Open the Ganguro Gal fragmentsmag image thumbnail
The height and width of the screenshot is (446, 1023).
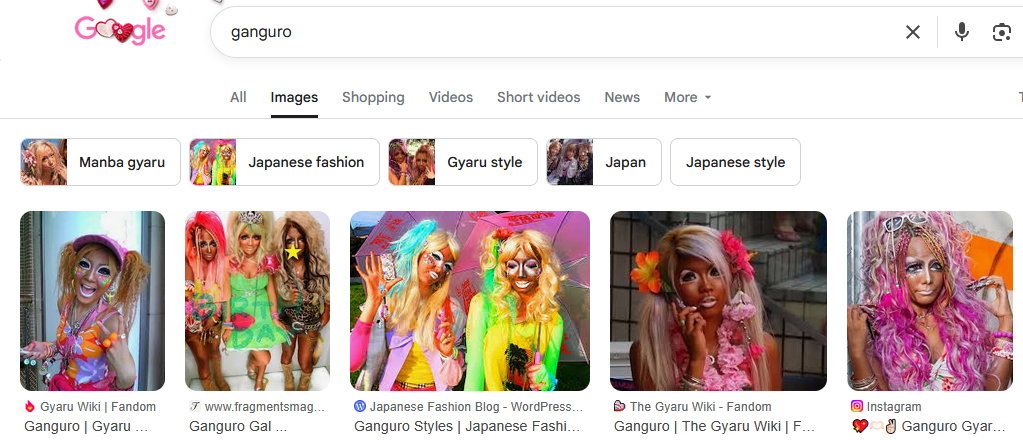pos(258,301)
